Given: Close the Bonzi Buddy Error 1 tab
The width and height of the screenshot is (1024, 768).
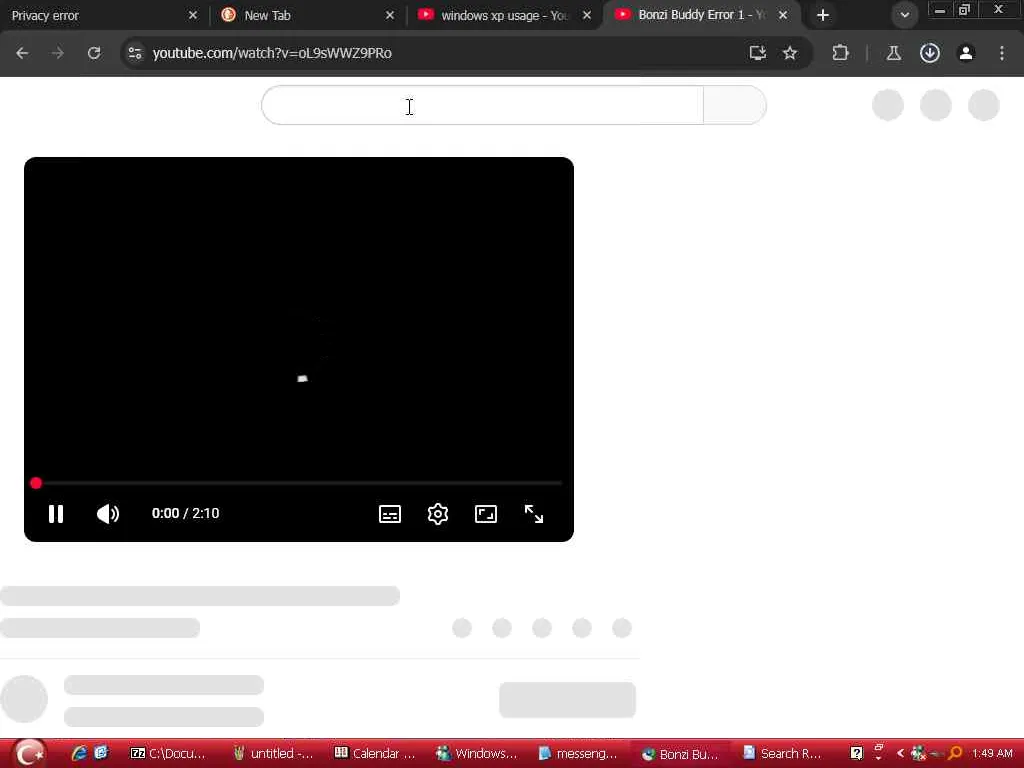Looking at the screenshot, I should 783,14.
